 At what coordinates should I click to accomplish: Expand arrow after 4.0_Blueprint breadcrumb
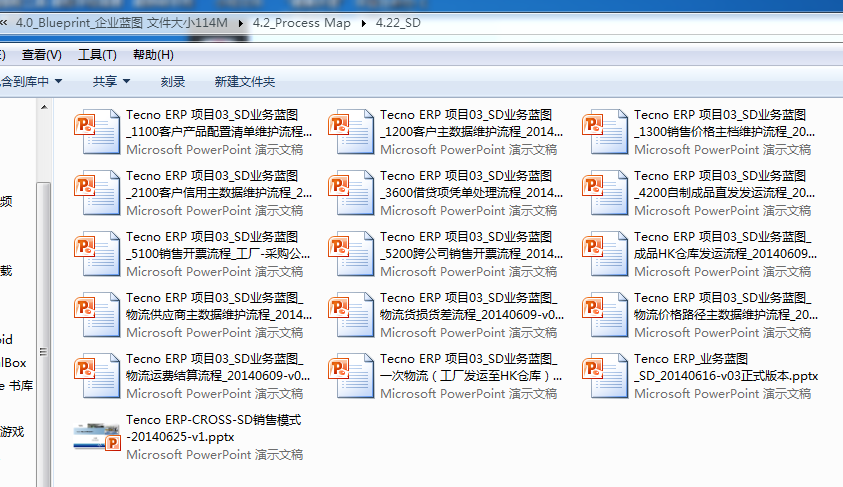(240, 24)
